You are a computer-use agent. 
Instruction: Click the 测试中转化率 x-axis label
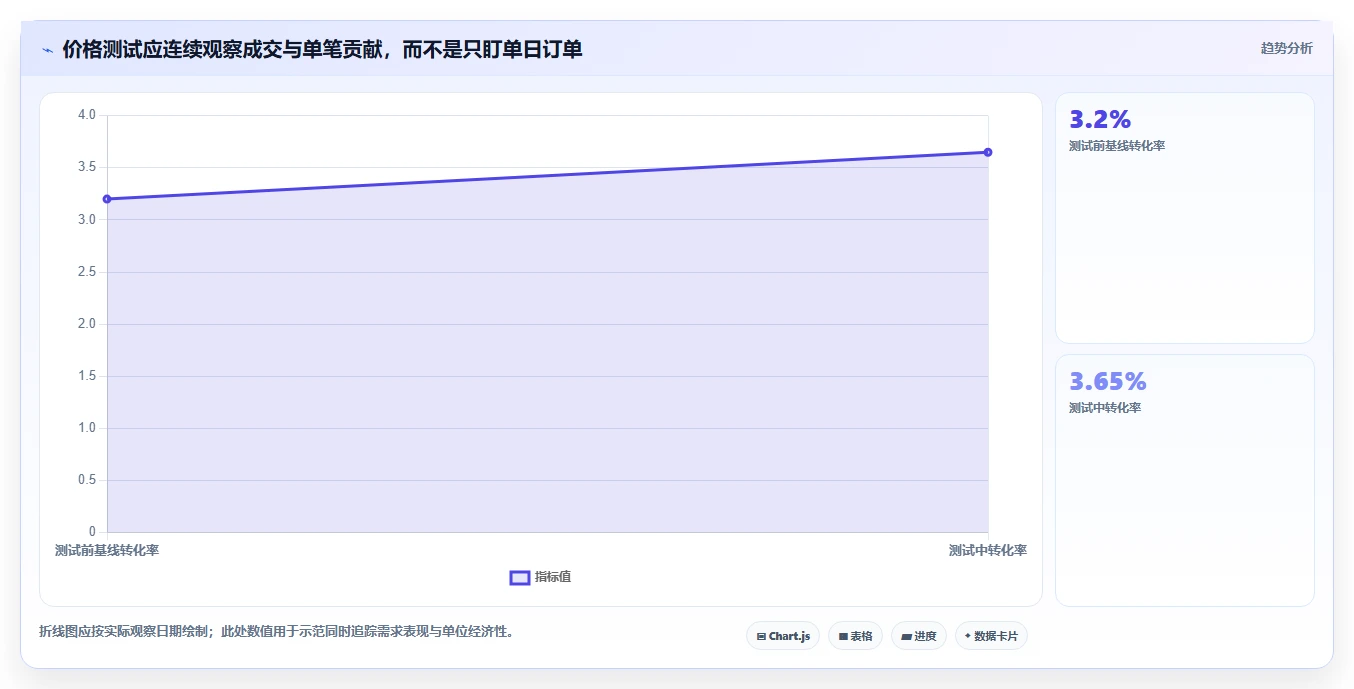pos(988,551)
